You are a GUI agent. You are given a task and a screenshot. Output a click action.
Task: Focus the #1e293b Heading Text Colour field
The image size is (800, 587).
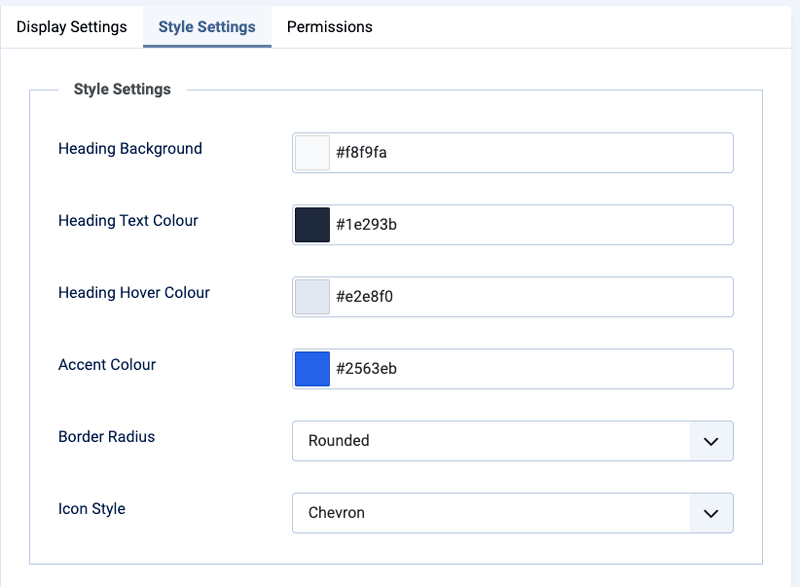click(530, 225)
